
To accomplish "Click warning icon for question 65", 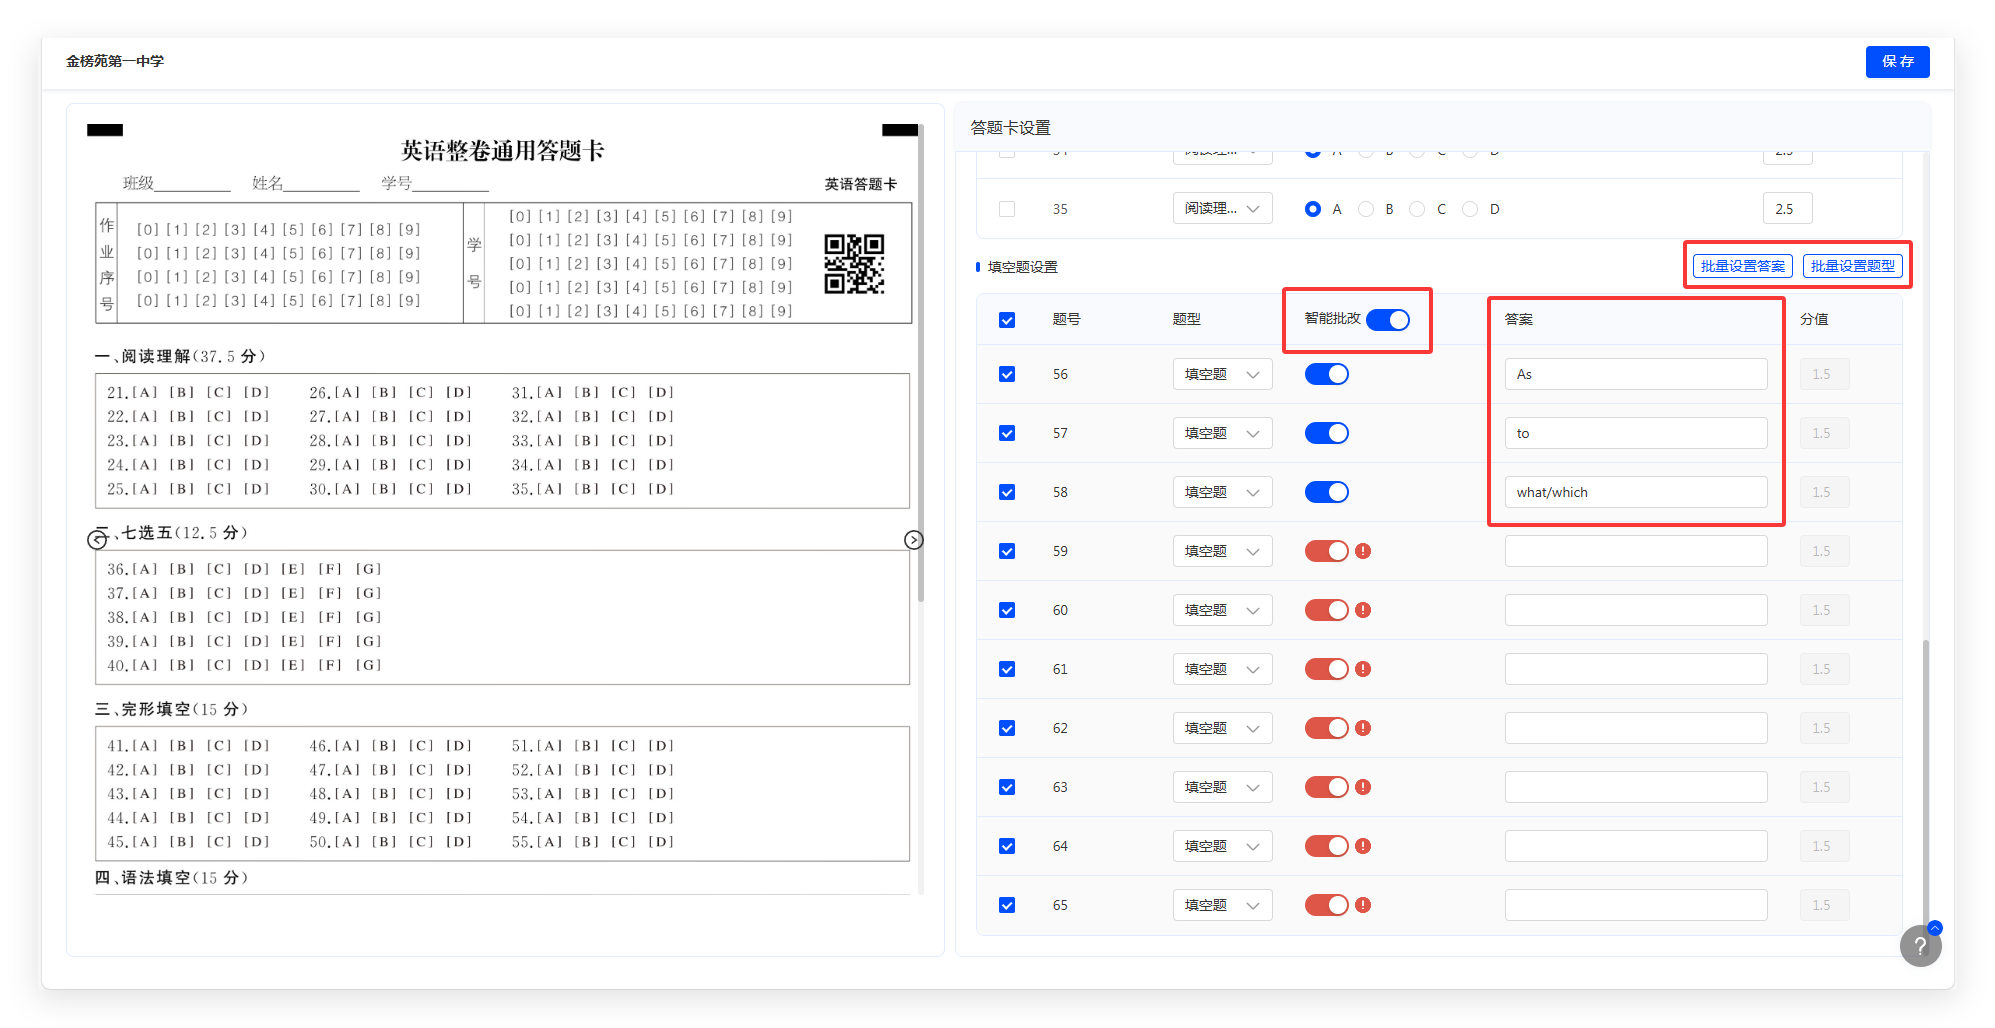I will coord(1363,905).
